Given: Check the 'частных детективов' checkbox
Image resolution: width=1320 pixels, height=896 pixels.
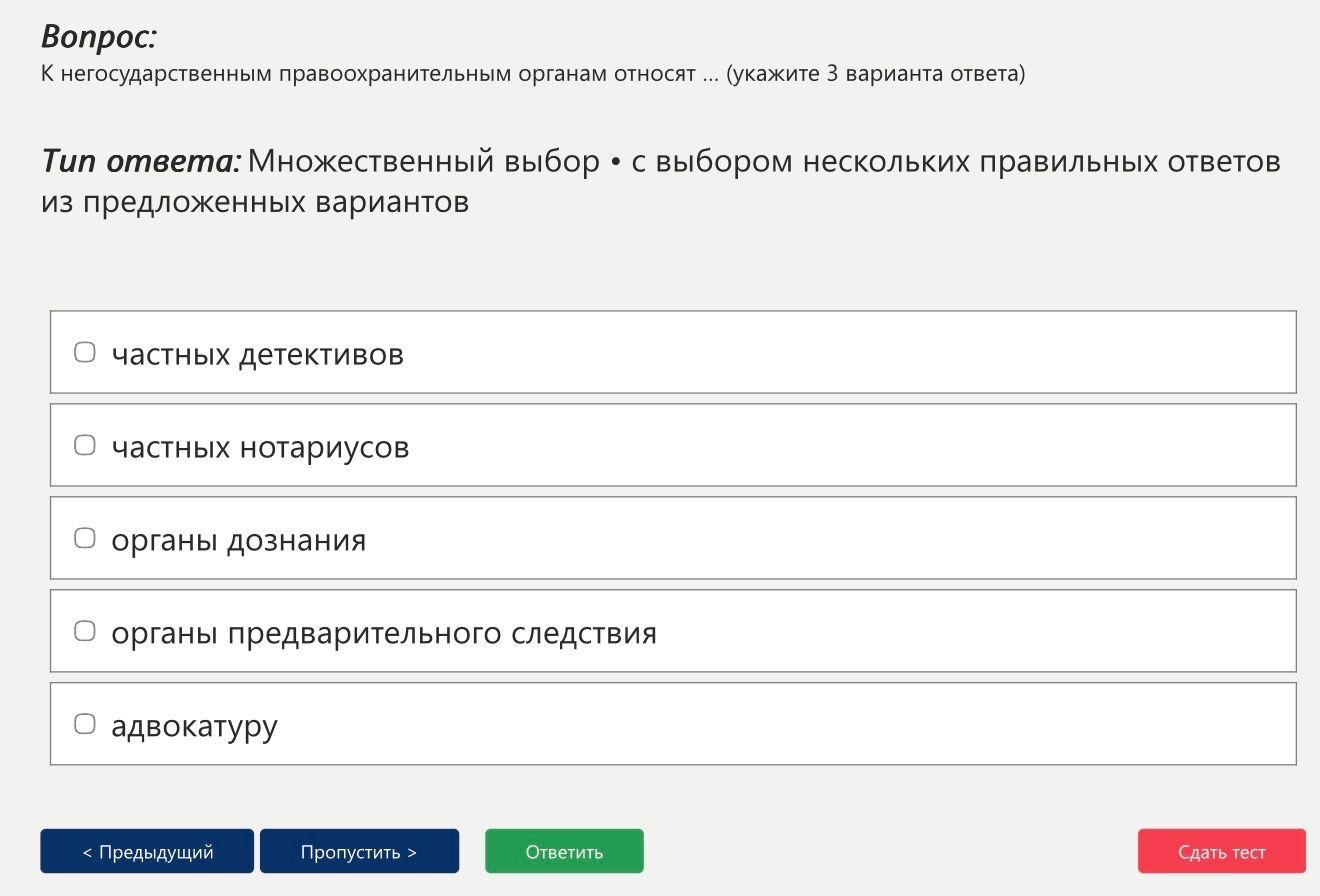Looking at the screenshot, I should pyautogui.click(x=85, y=352).
